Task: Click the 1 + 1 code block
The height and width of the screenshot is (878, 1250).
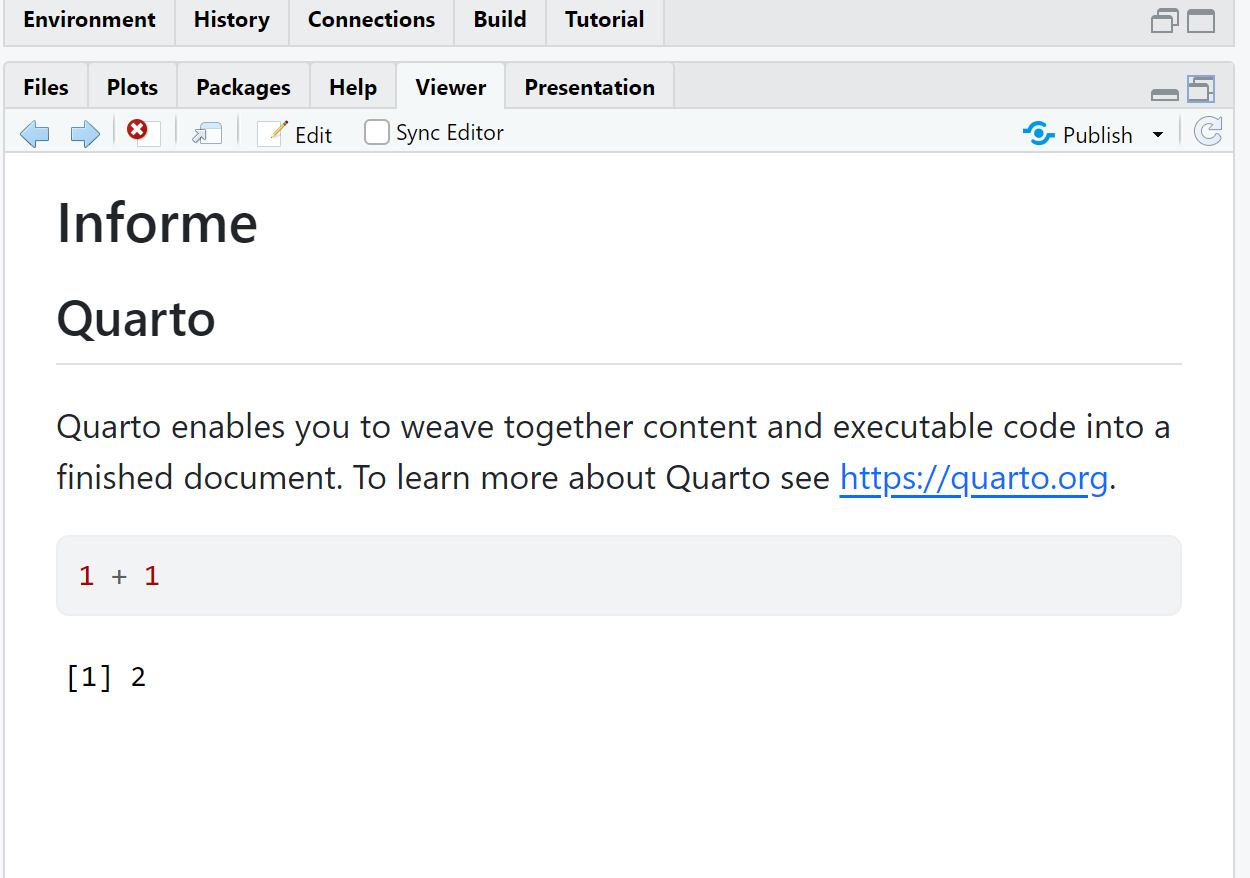Action: pyautogui.click(x=618, y=576)
